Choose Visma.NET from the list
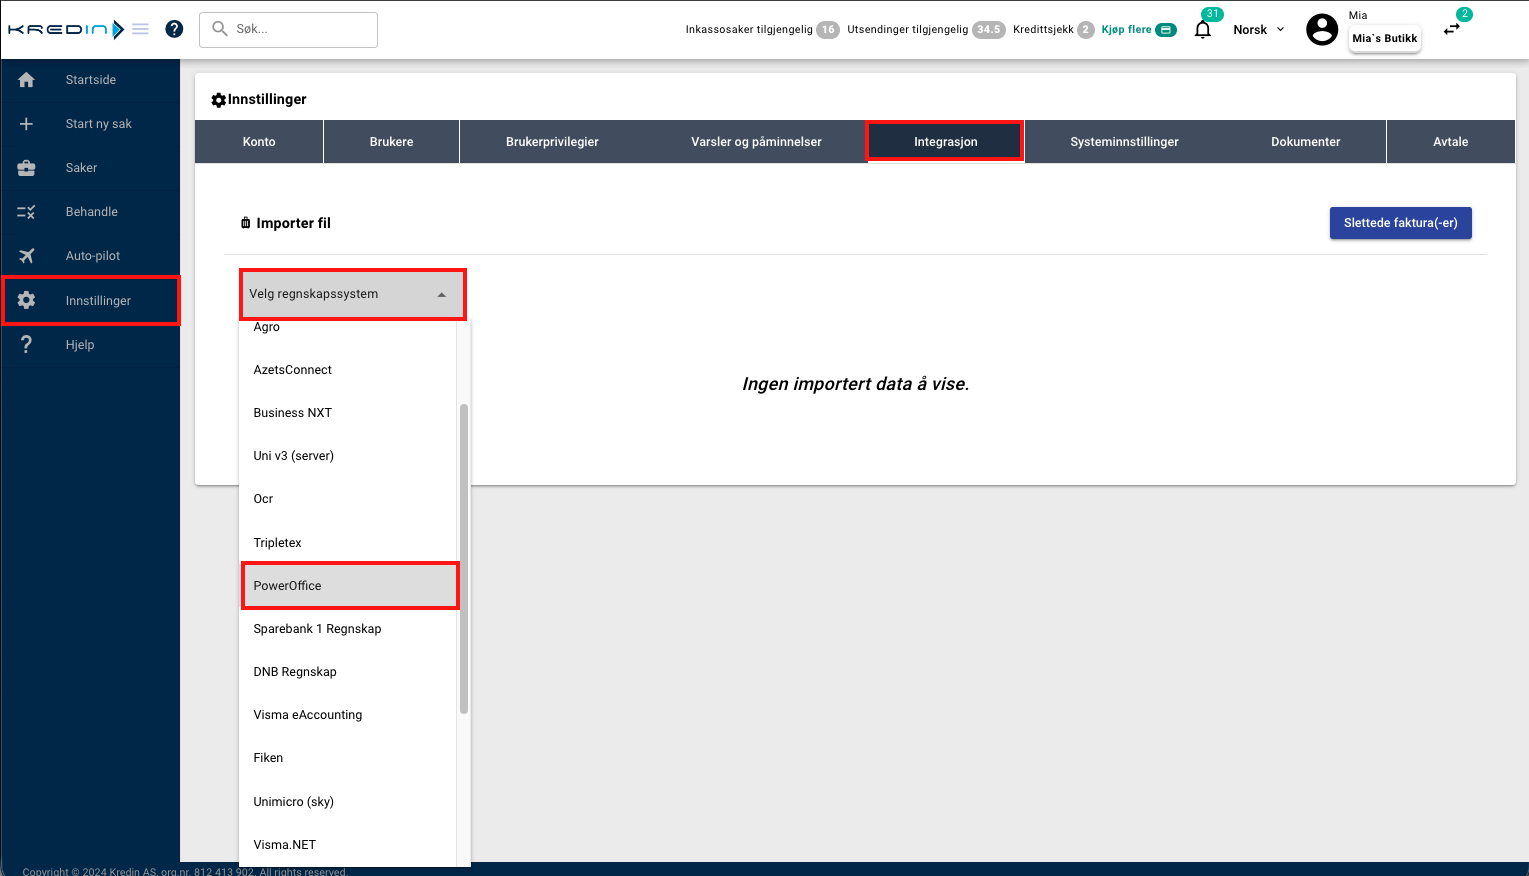Viewport: 1529px width, 876px height. [348, 845]
